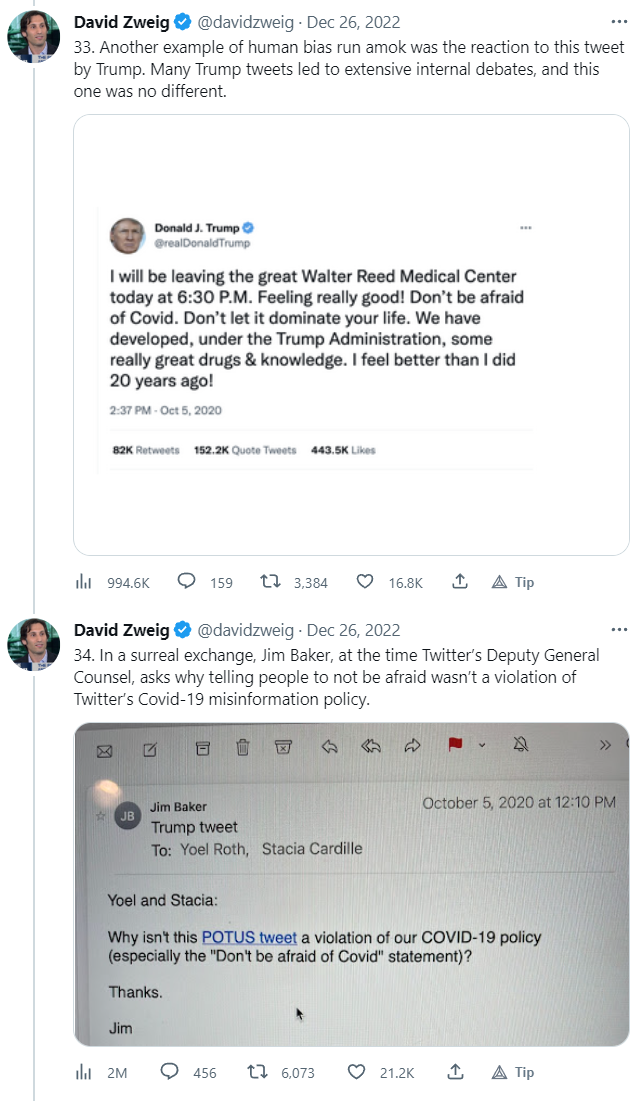The height and width of the screenshot is (1101, 635).
Task: Retweet the first David Zweig tweet
Action: [270, 582]
